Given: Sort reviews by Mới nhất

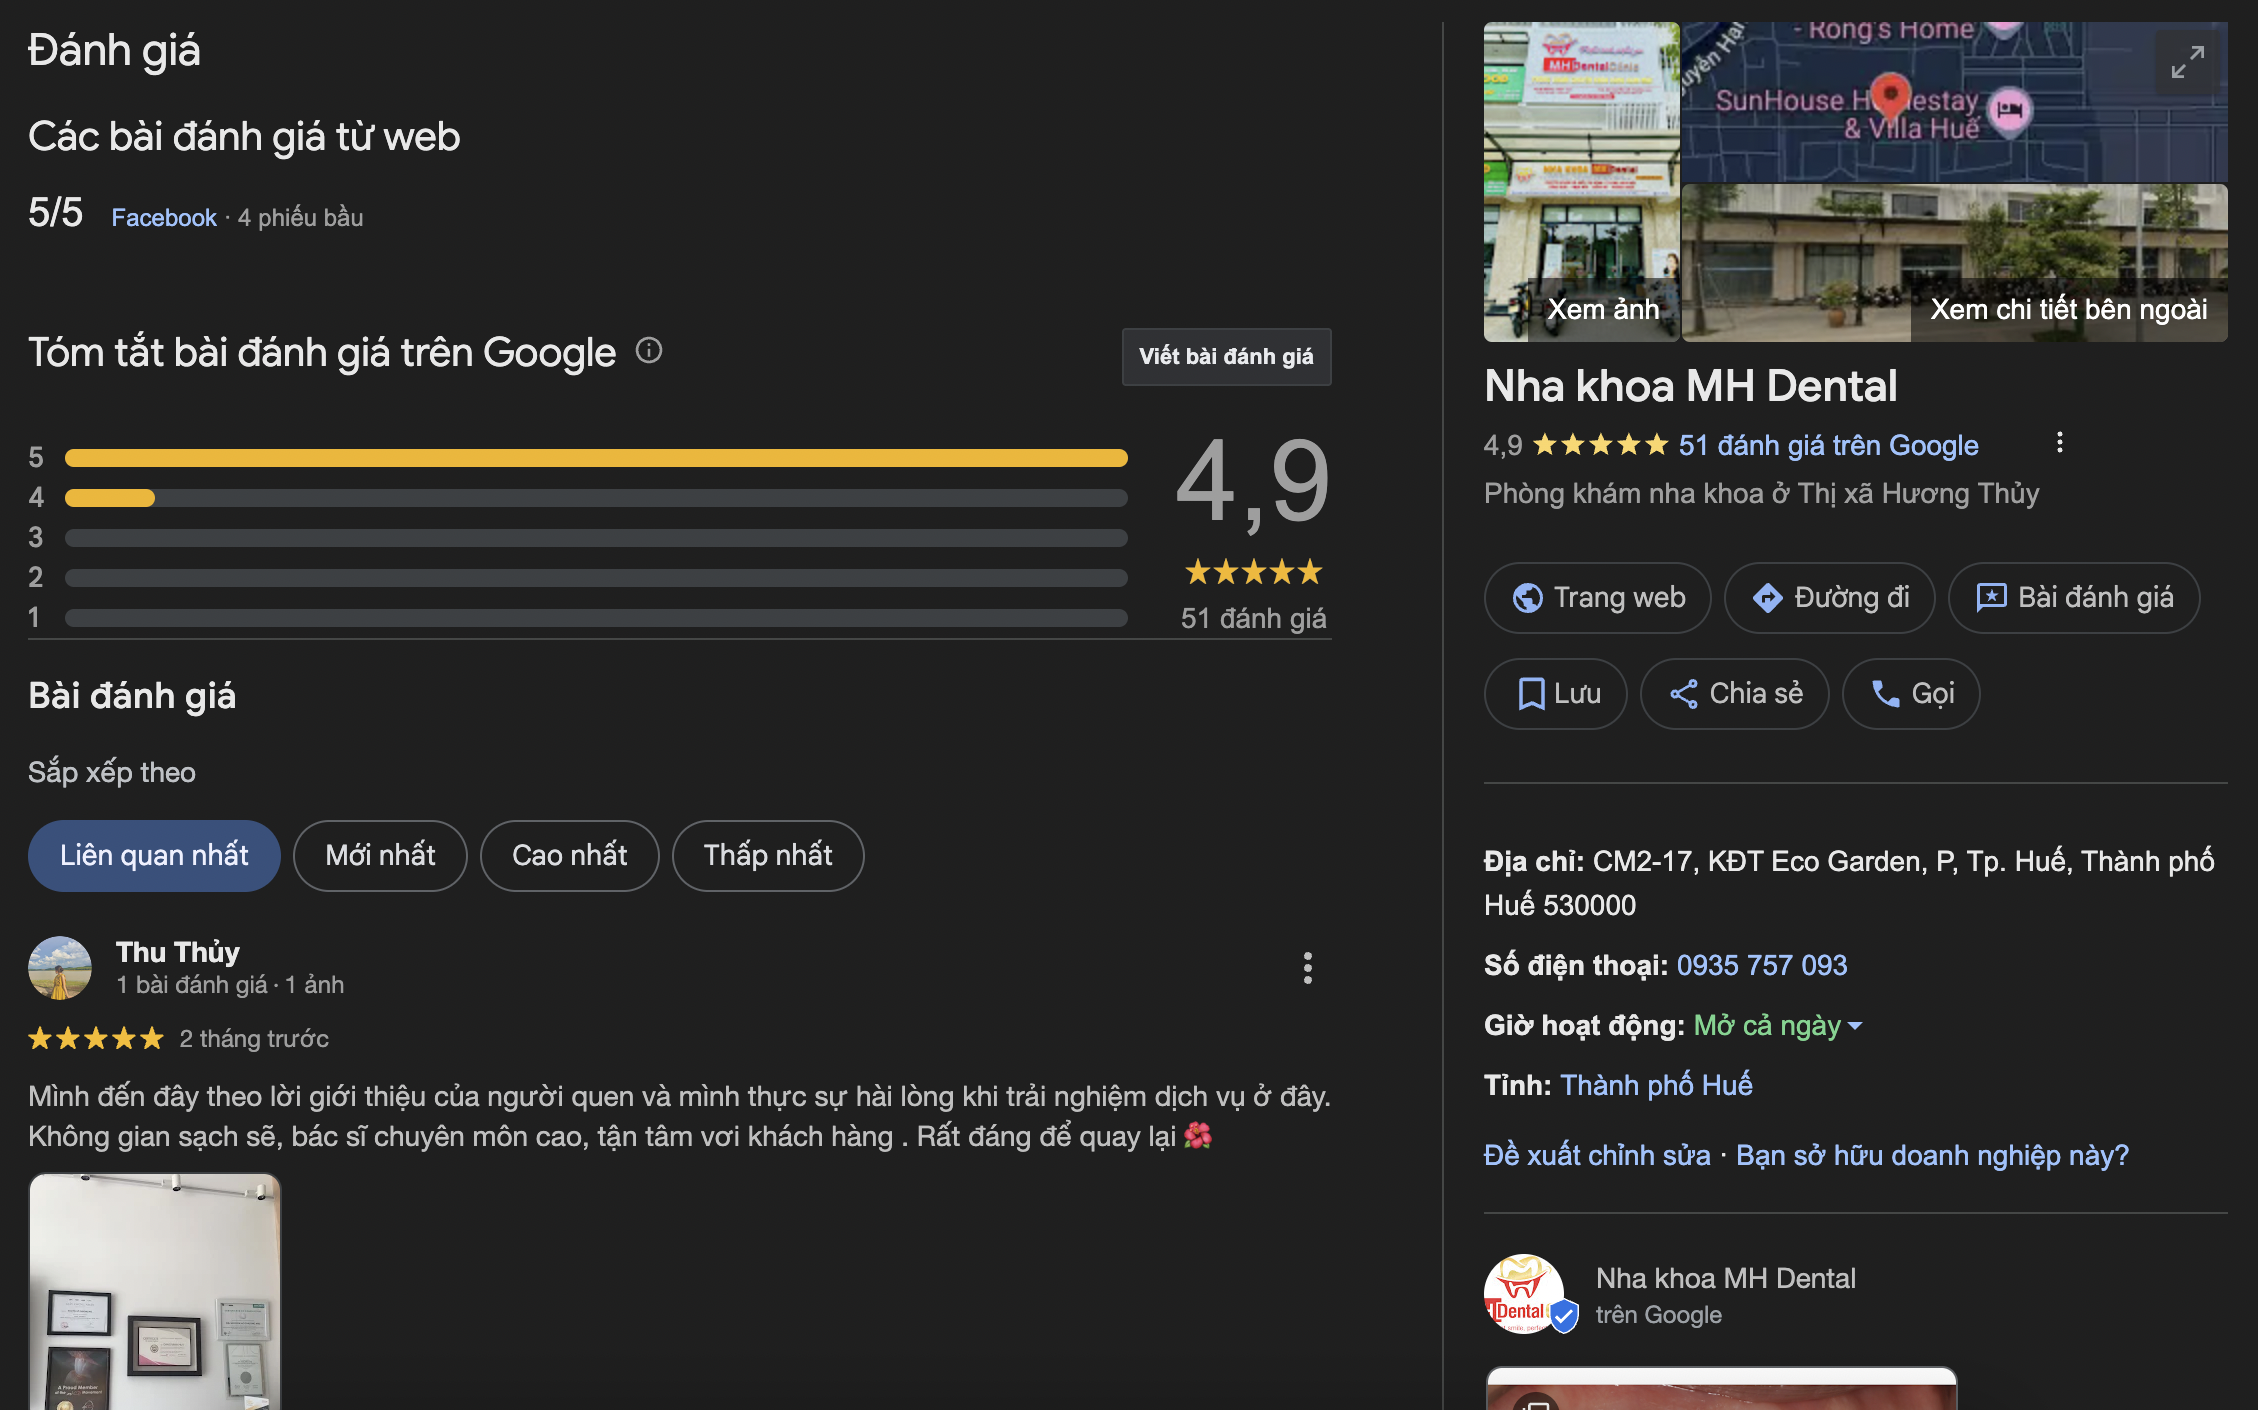Looking at the screenshot, I should click(380, 856).
